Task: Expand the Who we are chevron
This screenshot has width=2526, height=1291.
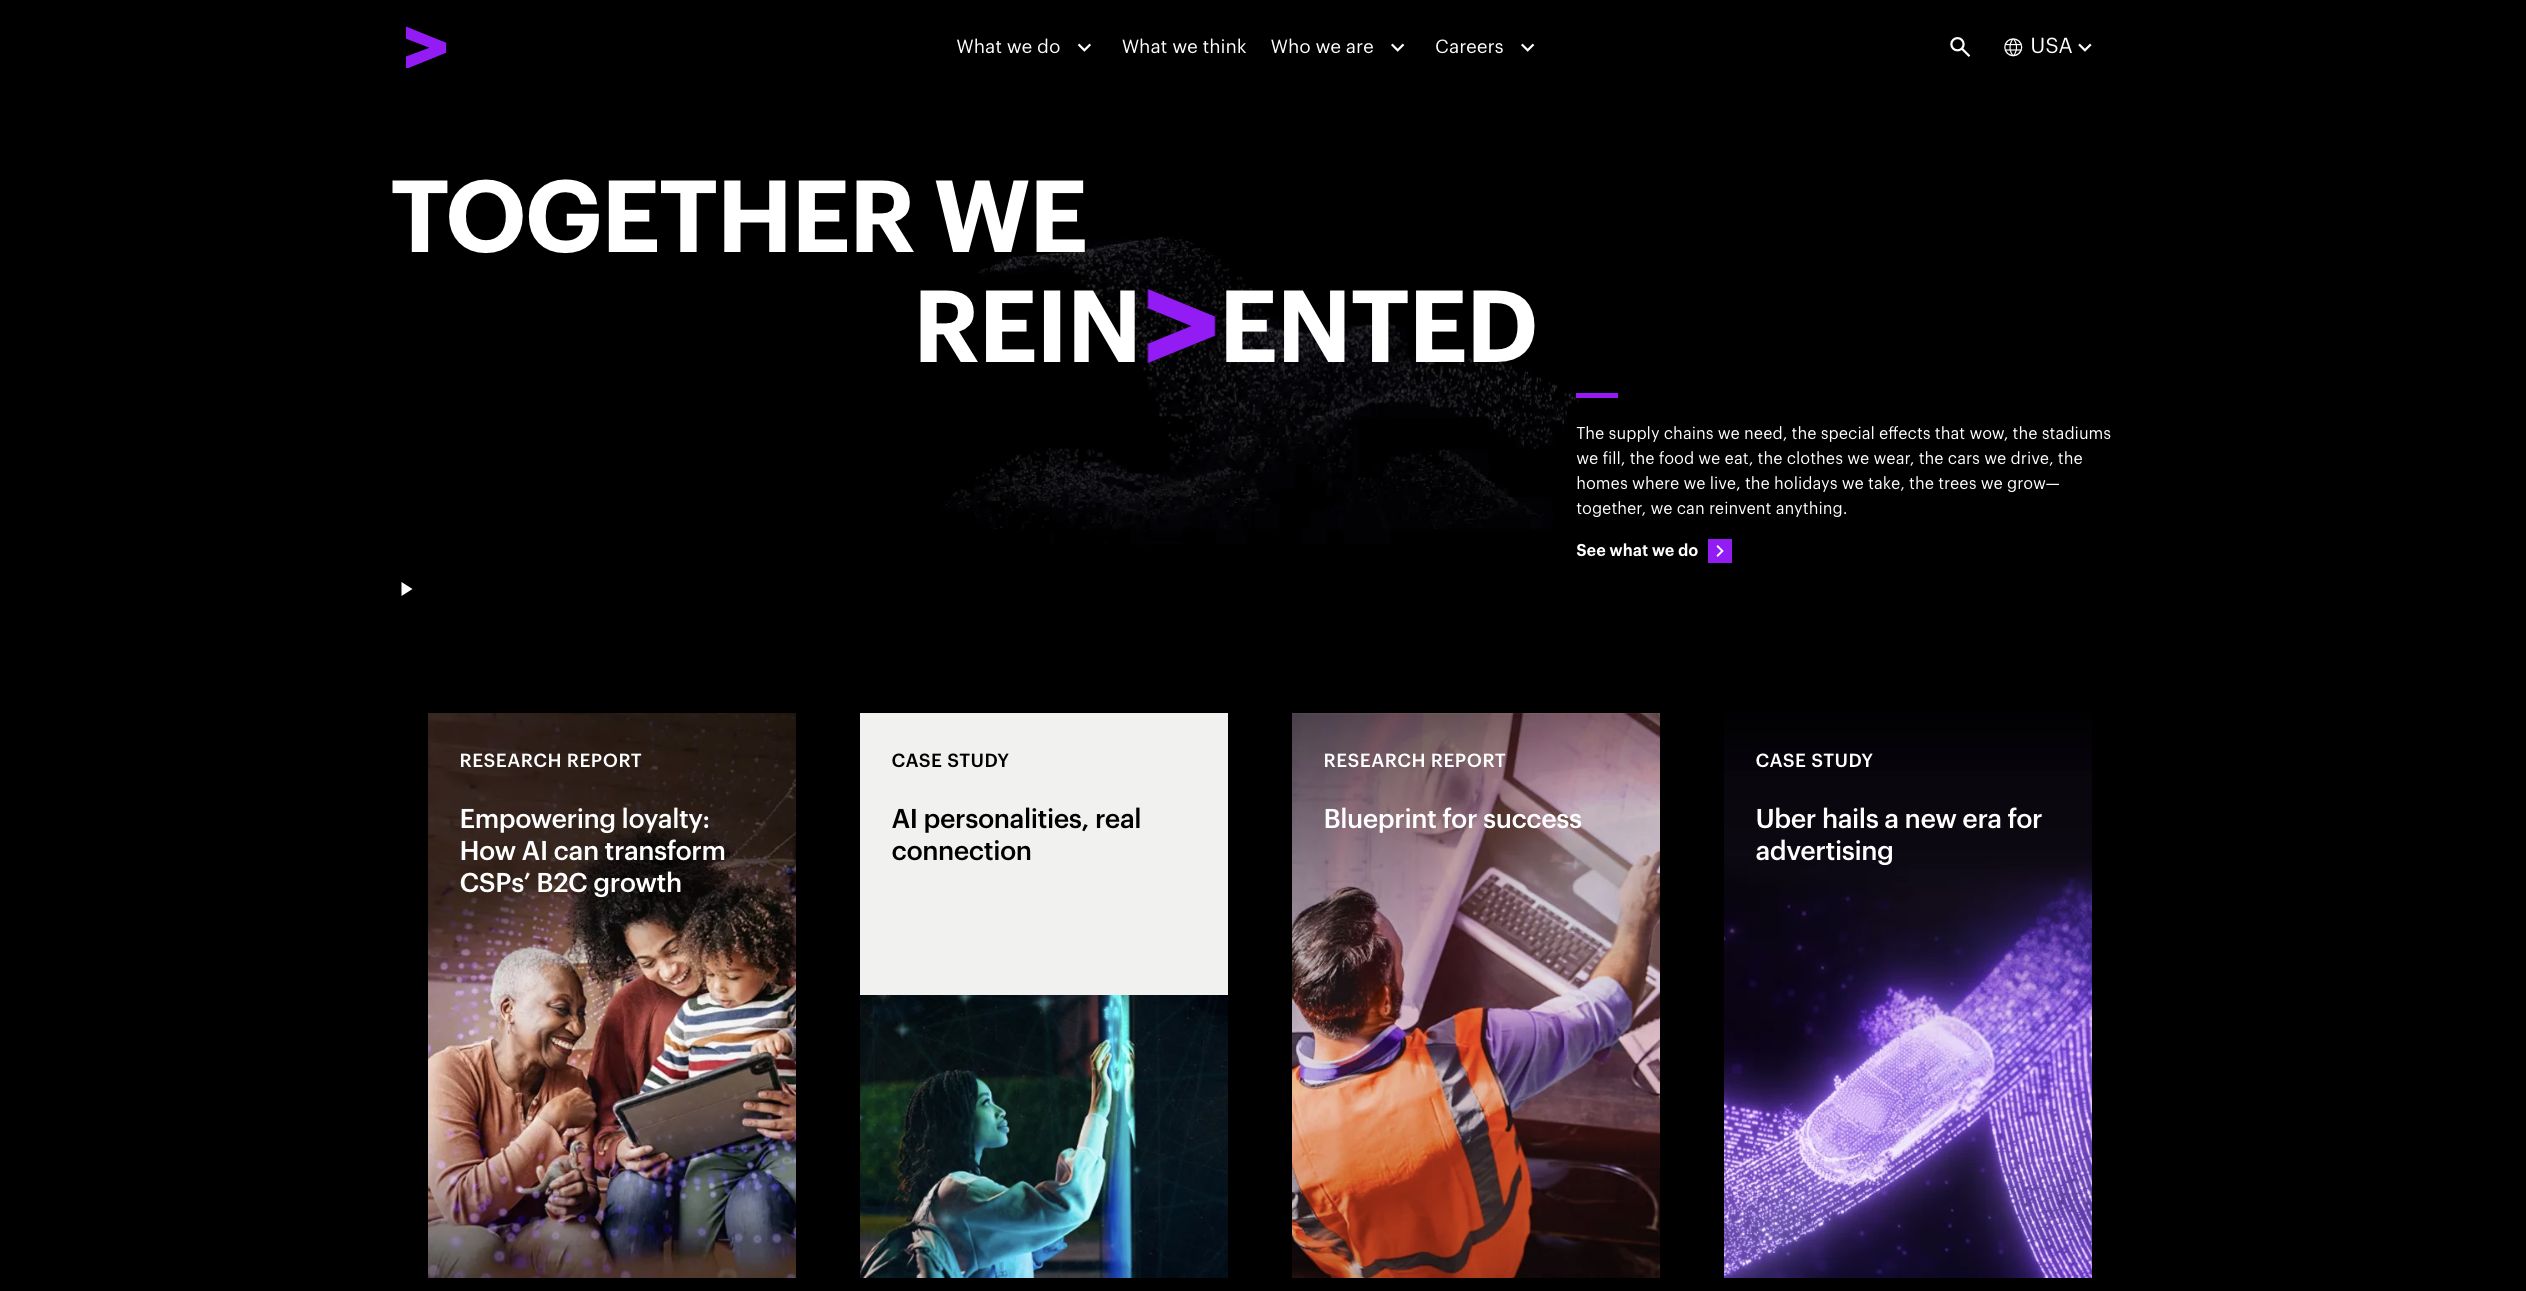Action: click(1397, 47)
